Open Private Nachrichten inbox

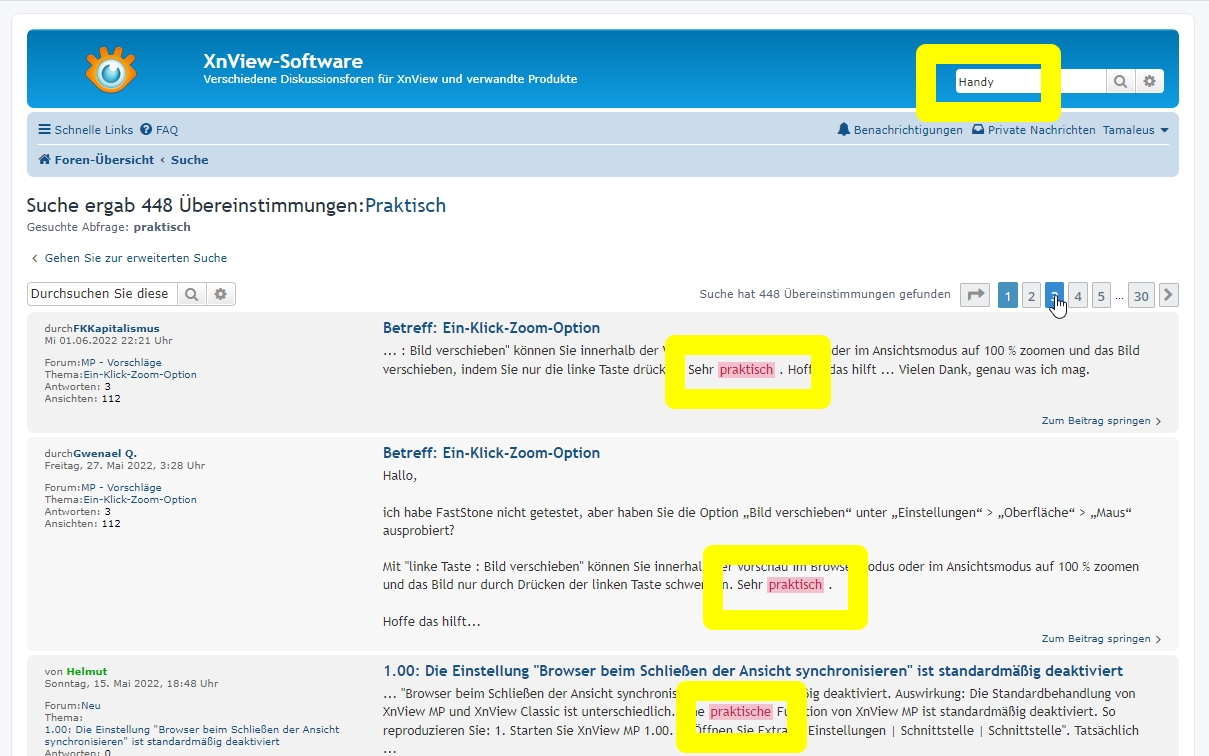1033,130
